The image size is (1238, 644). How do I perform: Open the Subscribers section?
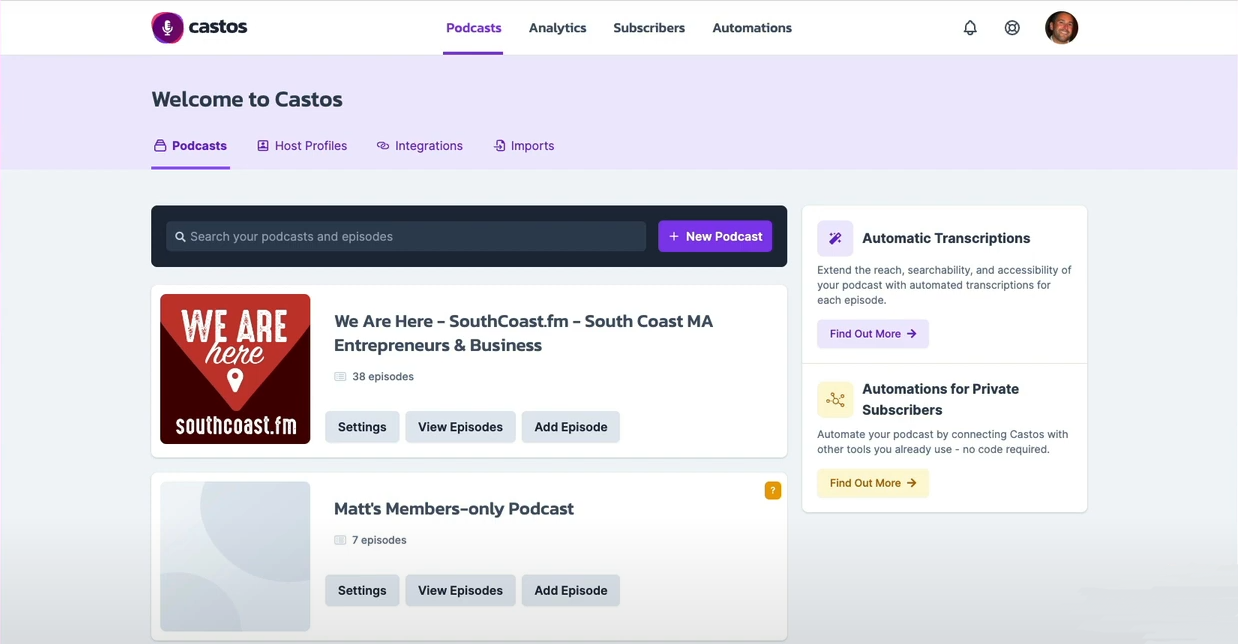click(648, 27)
